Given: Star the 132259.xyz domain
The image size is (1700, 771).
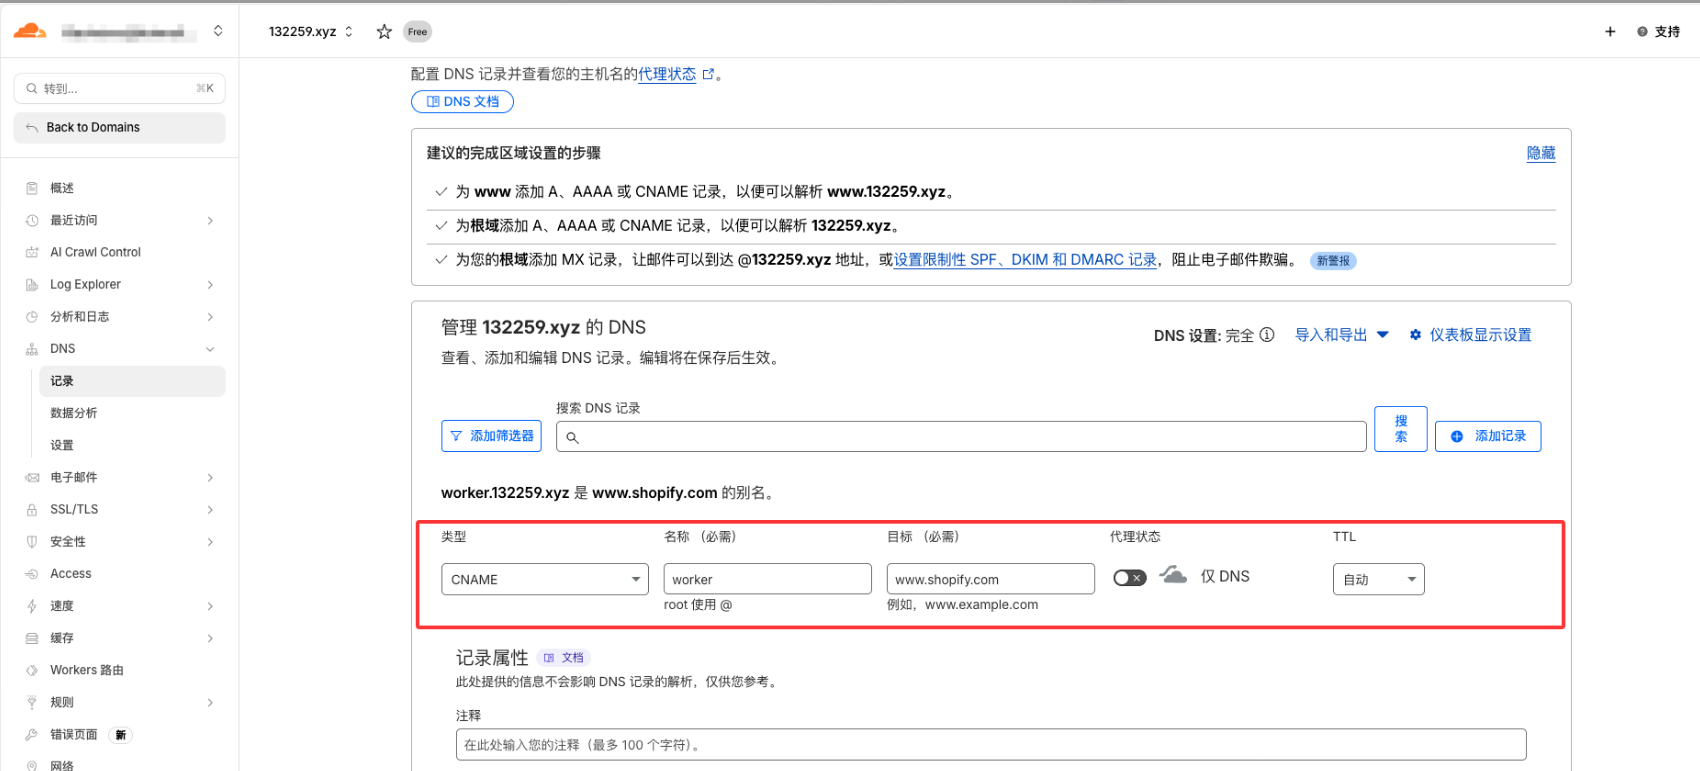Looking at the screenshot, I should click(384, 32).
